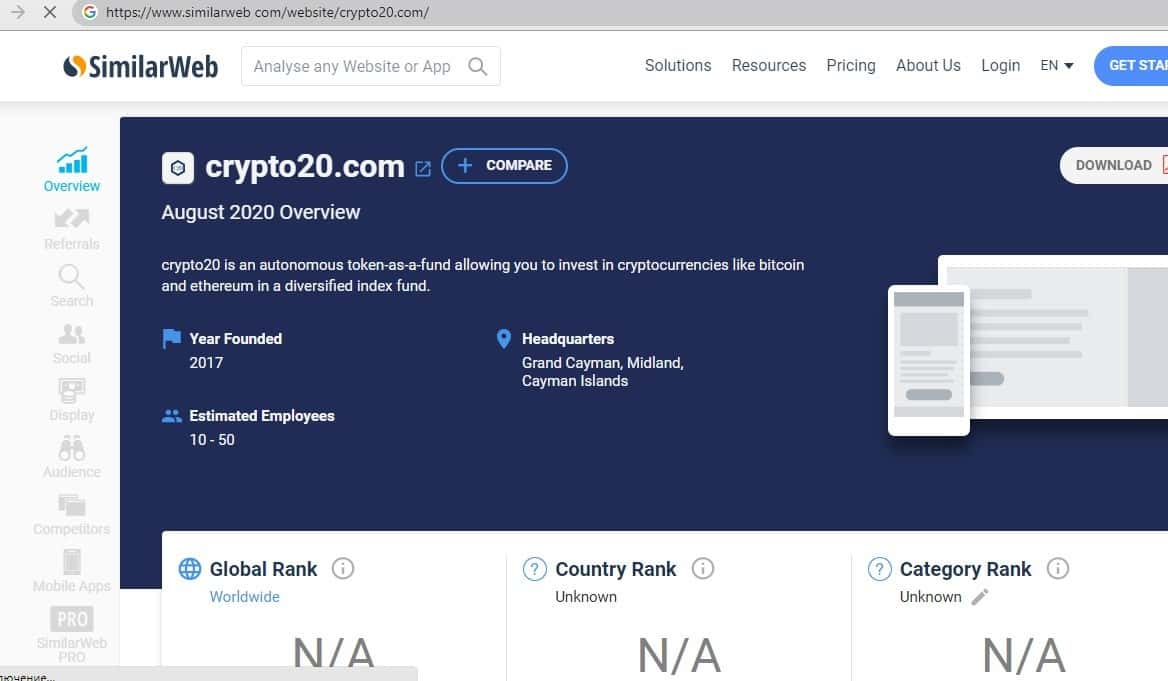Image resolution: width=1168 pixels, height=681 pixels.
Task: Open the Overview sidebar icon
Action: (72, 161)
